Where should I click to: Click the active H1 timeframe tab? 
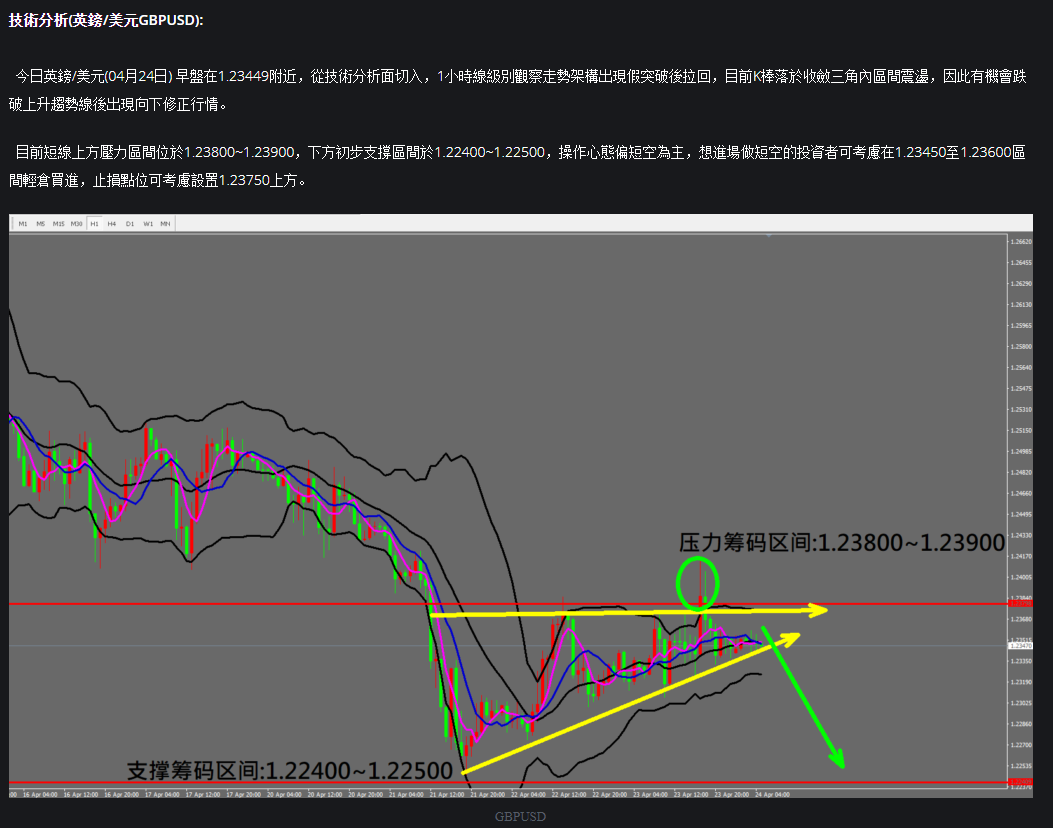tap(95, 224)
